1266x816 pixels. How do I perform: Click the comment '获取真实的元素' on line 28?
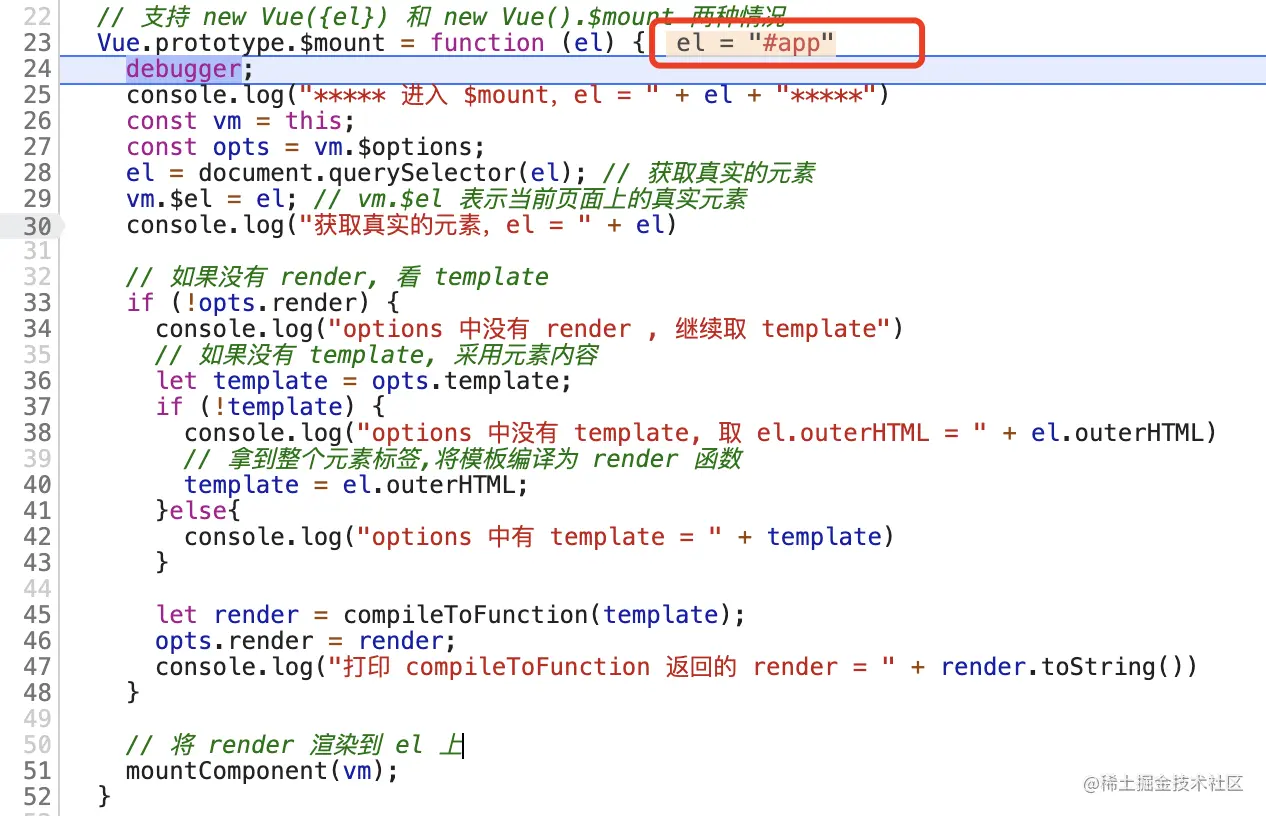[x=710, y=173]
